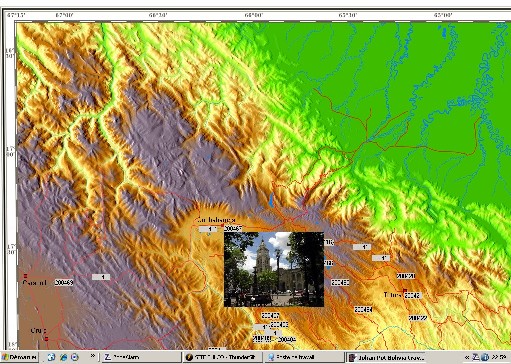Click the blue lake north of Cochabamba
The height and width of the screenshot is (364, 511).
coord(272,199)
